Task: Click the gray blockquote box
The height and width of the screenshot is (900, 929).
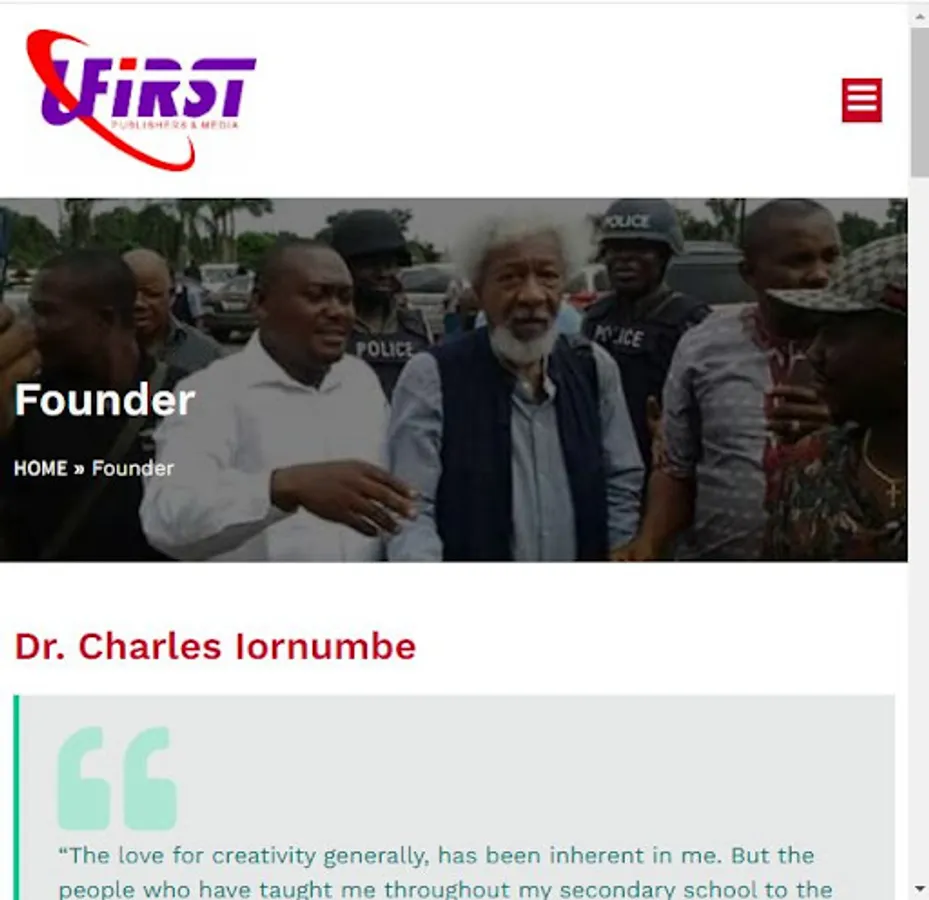Action: click(x=454, y=797)
